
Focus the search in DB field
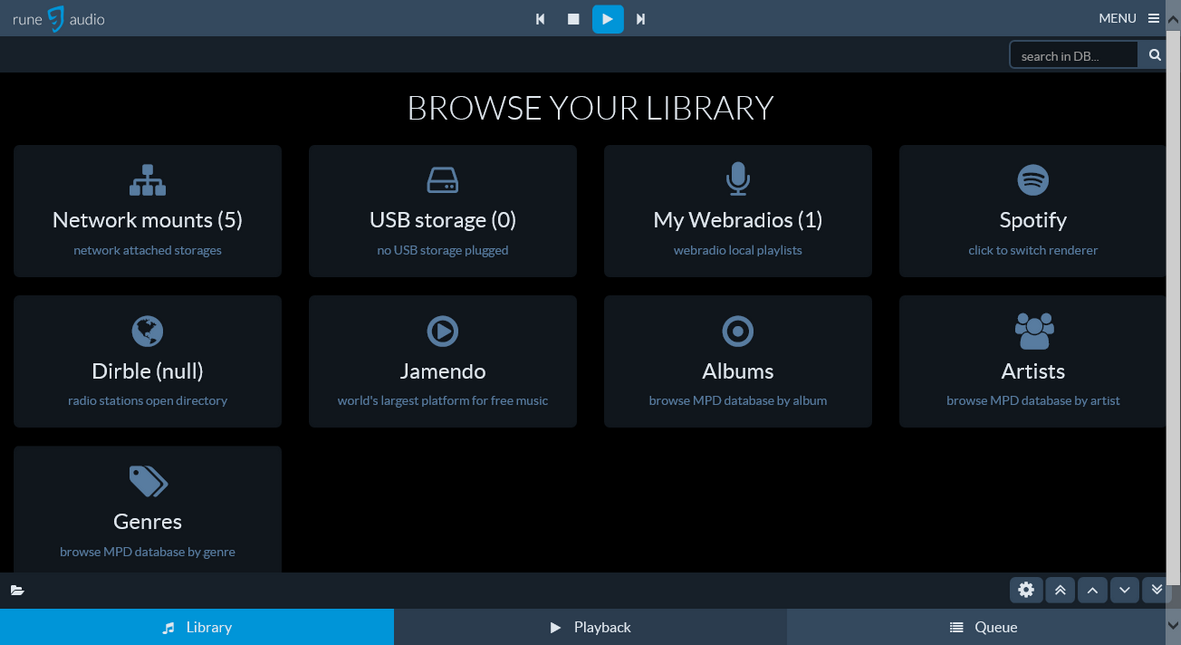(x=1073, y=55)
